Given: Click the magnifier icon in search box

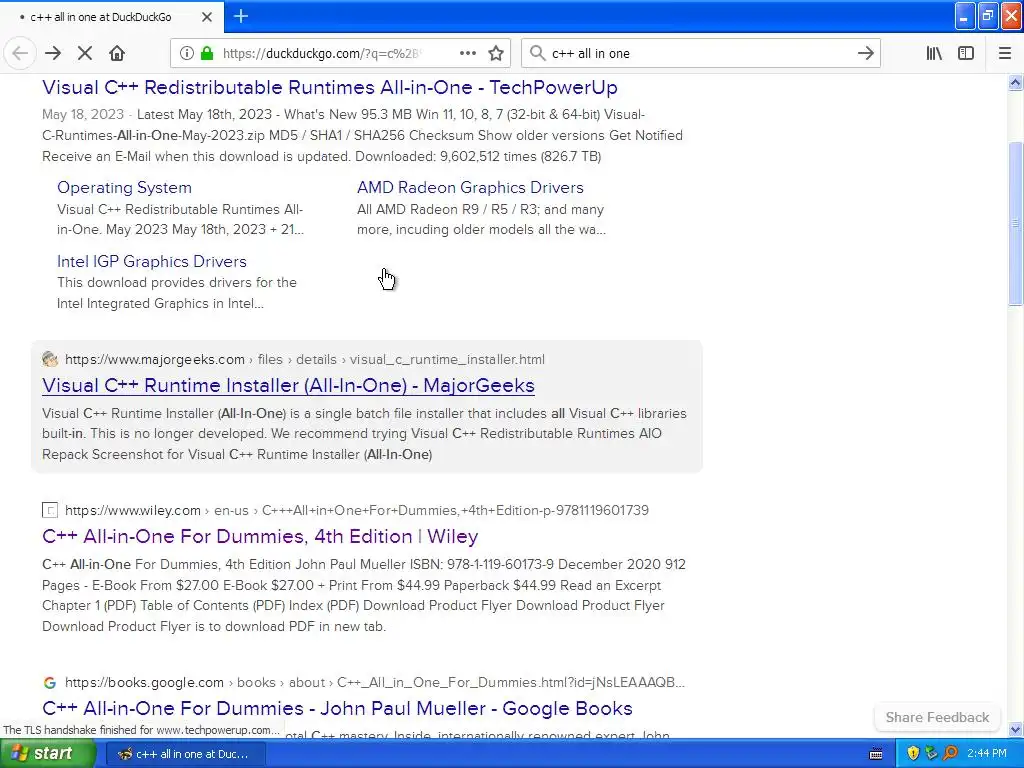Looking at the screenshot, I should tap(537, 54).
